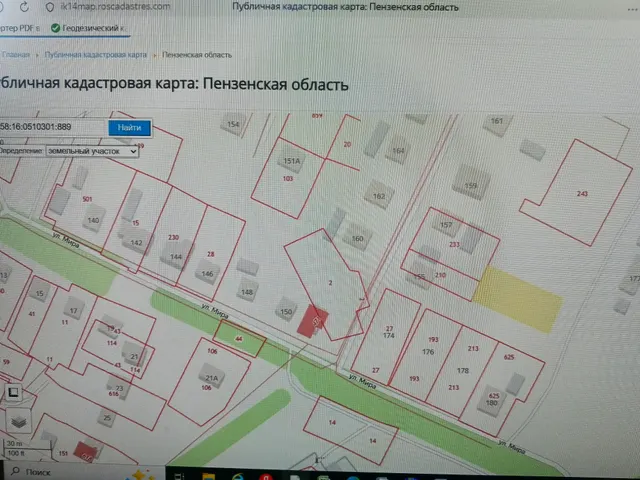The image size is (640, 480).
Task: Click the square map tool icon above layers
Action: pos(13,393)
